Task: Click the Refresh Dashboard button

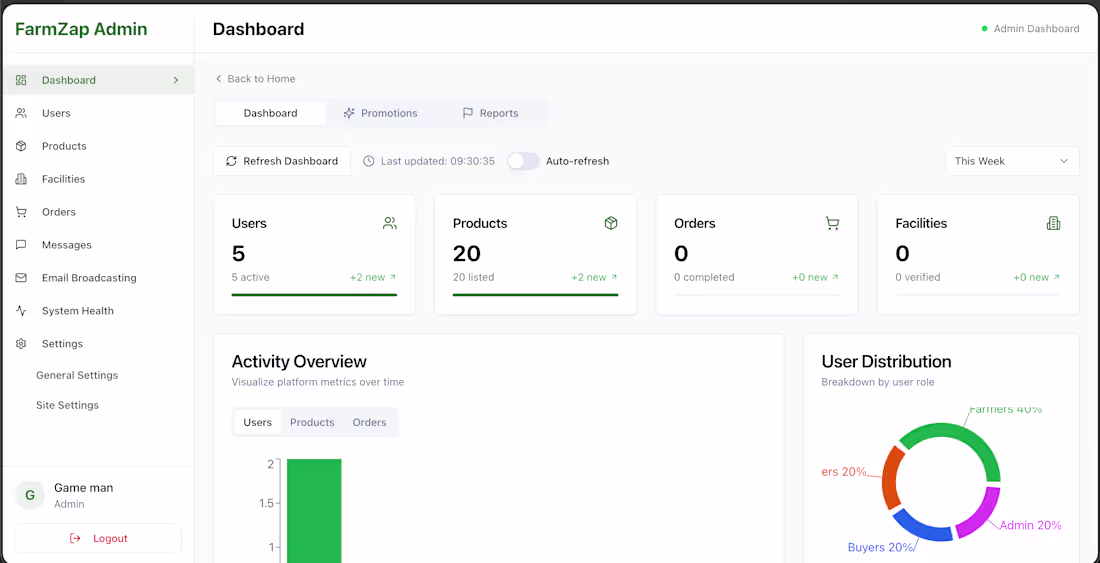Action: [x=282, y=161]
